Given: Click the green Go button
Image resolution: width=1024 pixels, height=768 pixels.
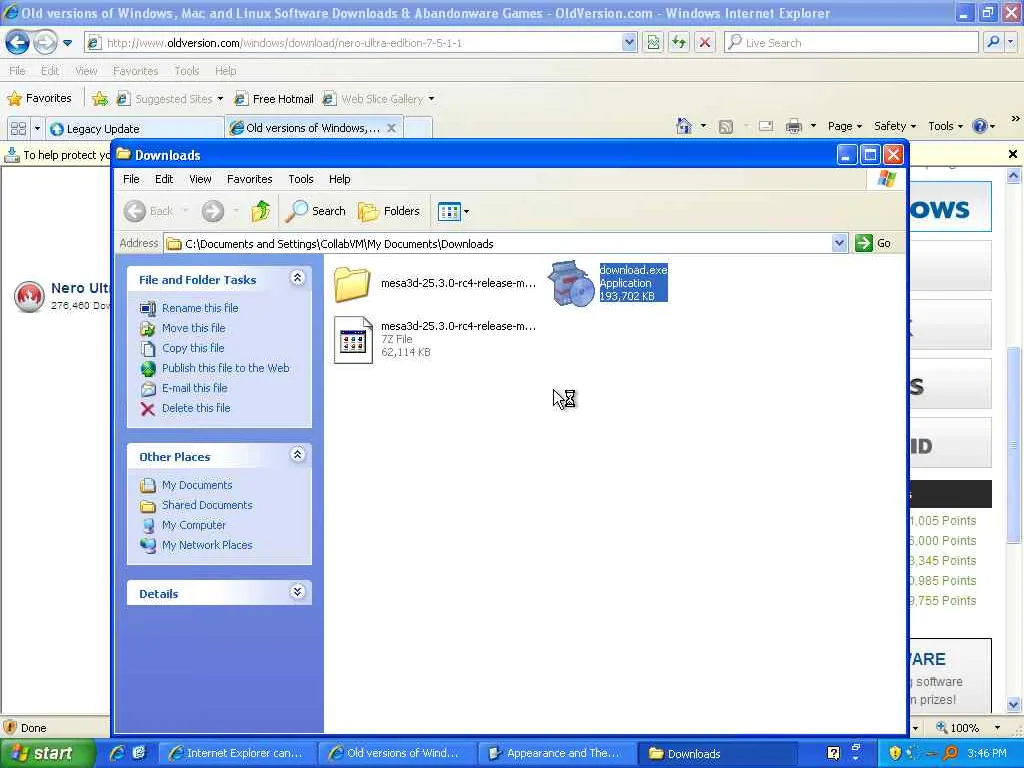Looking at the screenshot, I should [x=873, y=243].
